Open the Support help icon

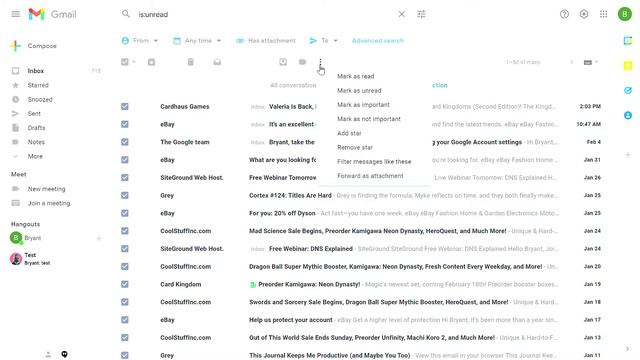[564, 14]
